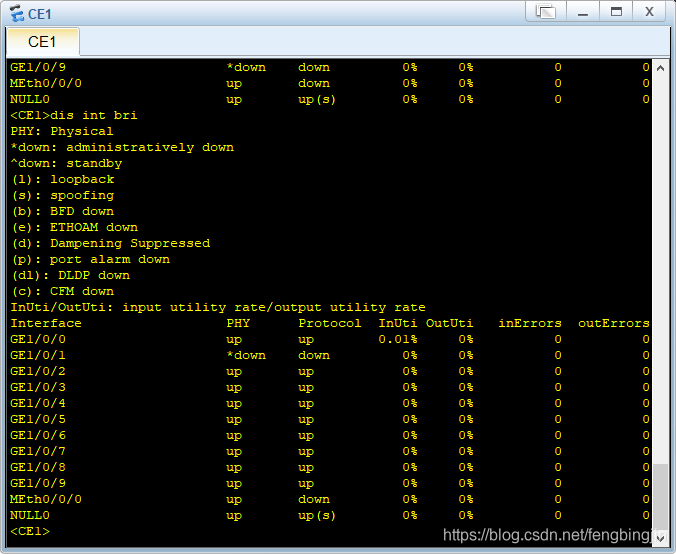
Task: Click scrollbar down arrow
Action: (x=660, y=537)
